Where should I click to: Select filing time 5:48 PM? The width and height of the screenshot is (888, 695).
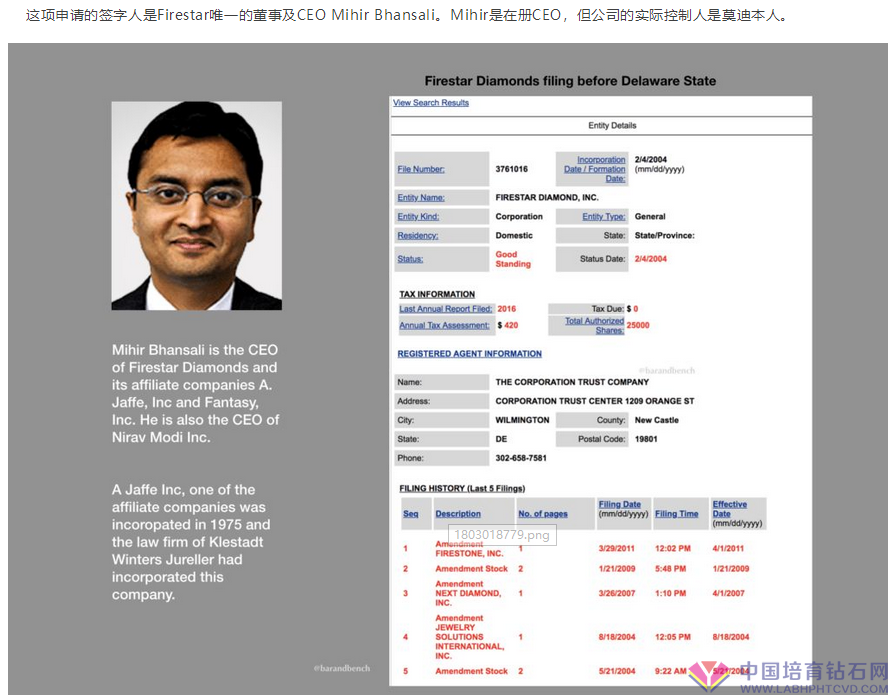pyautogui.click(x=671, y=568)
